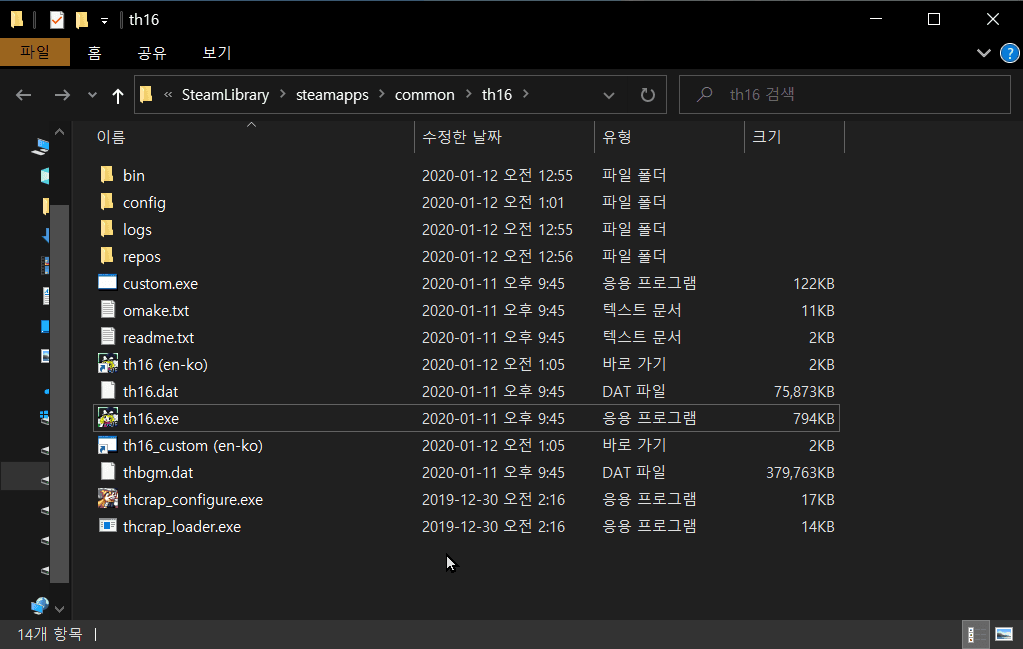Navigate to common breadcrumb
The height and width of the screenshot is (649, 1023).
(424, 95)
